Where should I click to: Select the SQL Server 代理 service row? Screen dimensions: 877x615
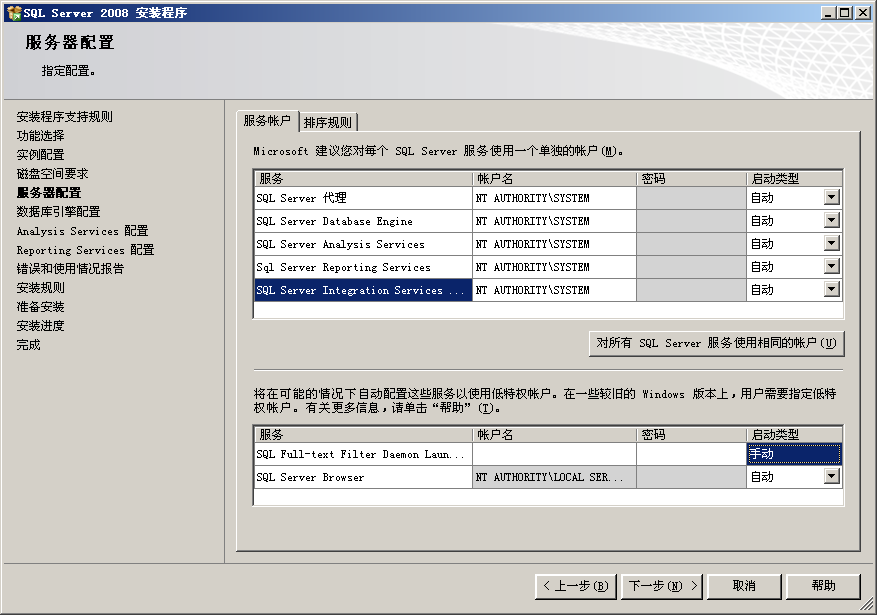(x=364, y=198)
